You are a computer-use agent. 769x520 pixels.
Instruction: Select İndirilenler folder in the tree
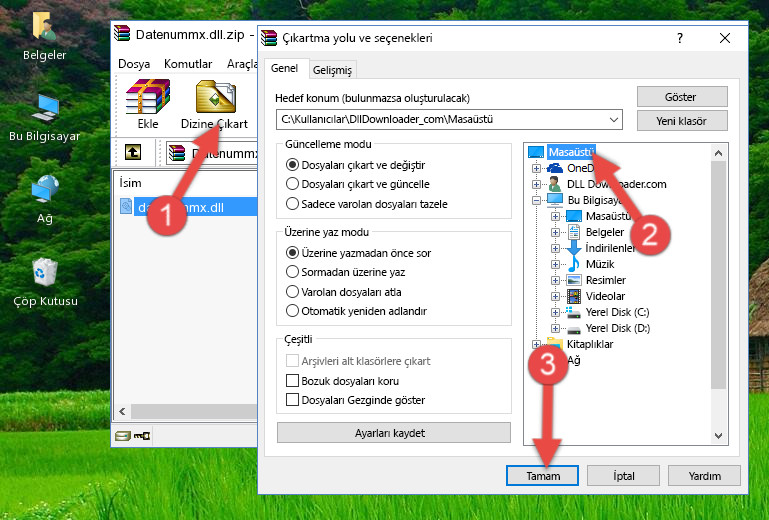611,248
